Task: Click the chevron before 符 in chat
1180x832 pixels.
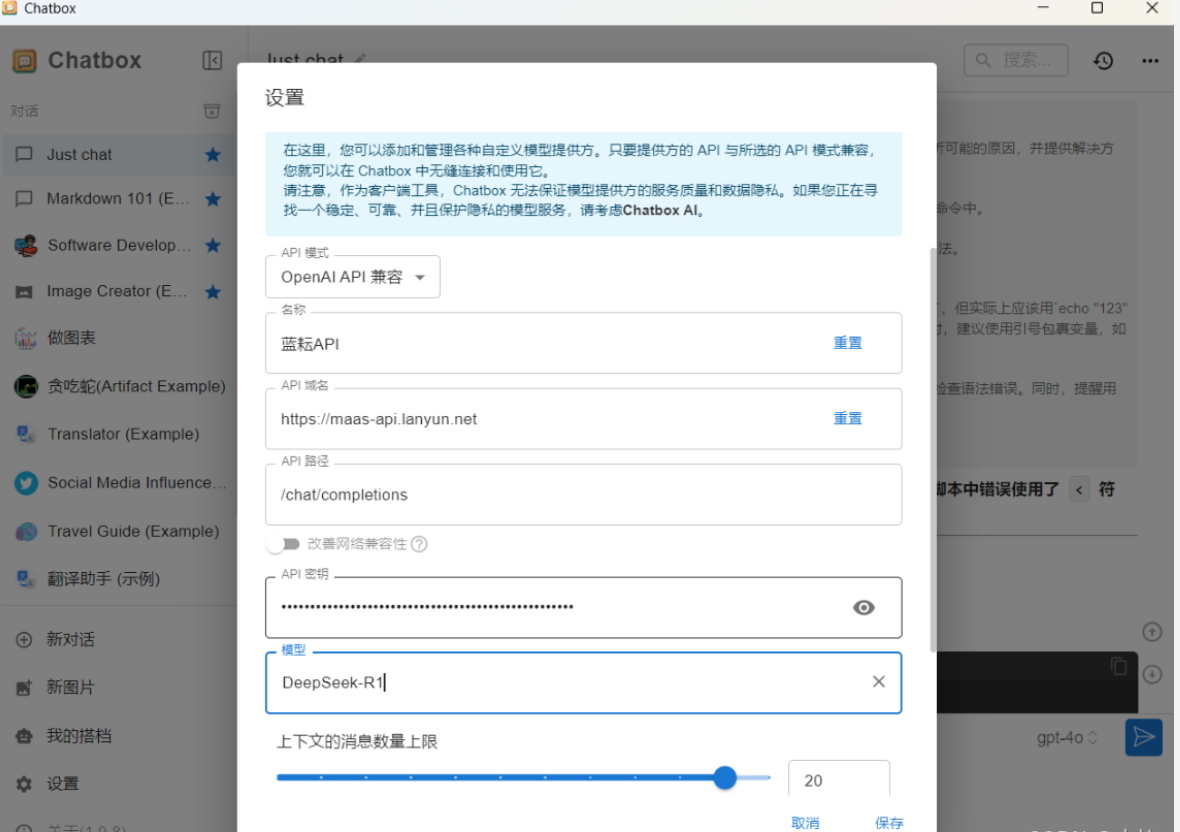Action: click(1079, 490)
